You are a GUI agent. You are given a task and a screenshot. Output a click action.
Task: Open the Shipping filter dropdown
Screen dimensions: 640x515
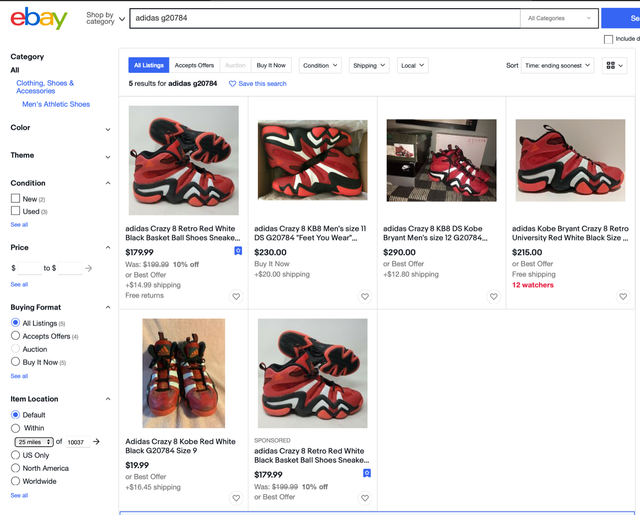coord(369,65)
